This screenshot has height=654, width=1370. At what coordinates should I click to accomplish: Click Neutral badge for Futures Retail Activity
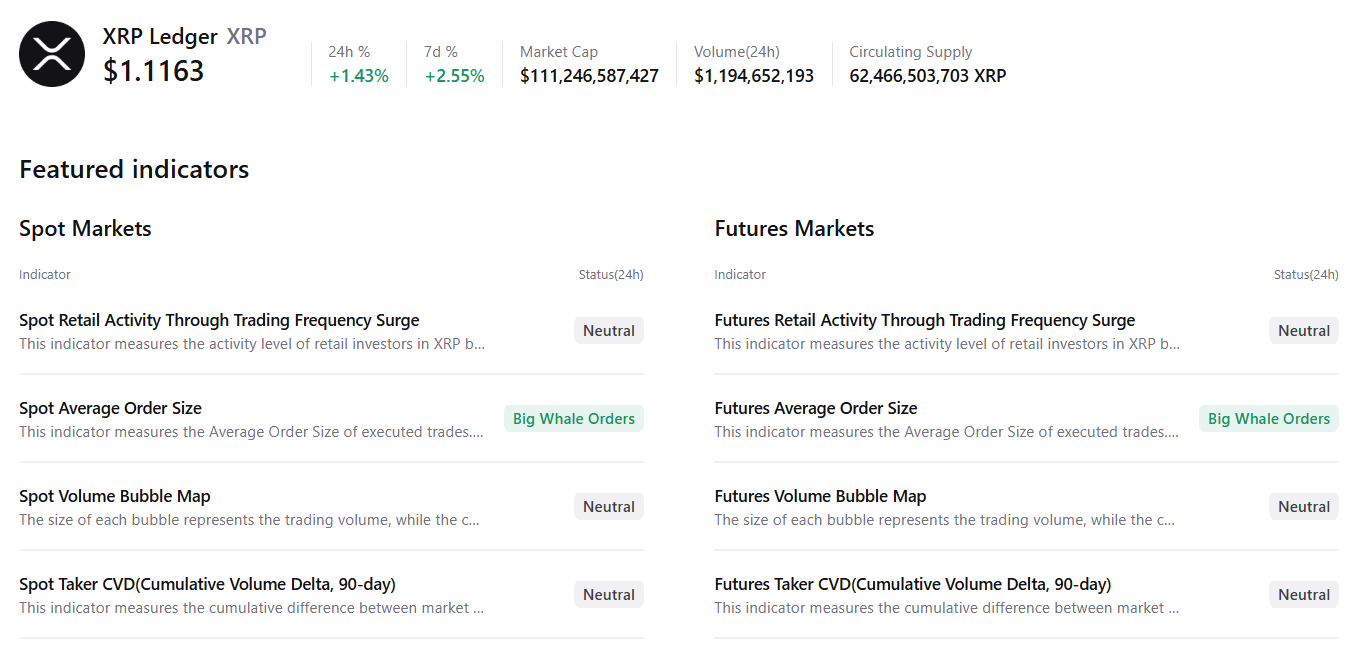tap(1304, 331)
